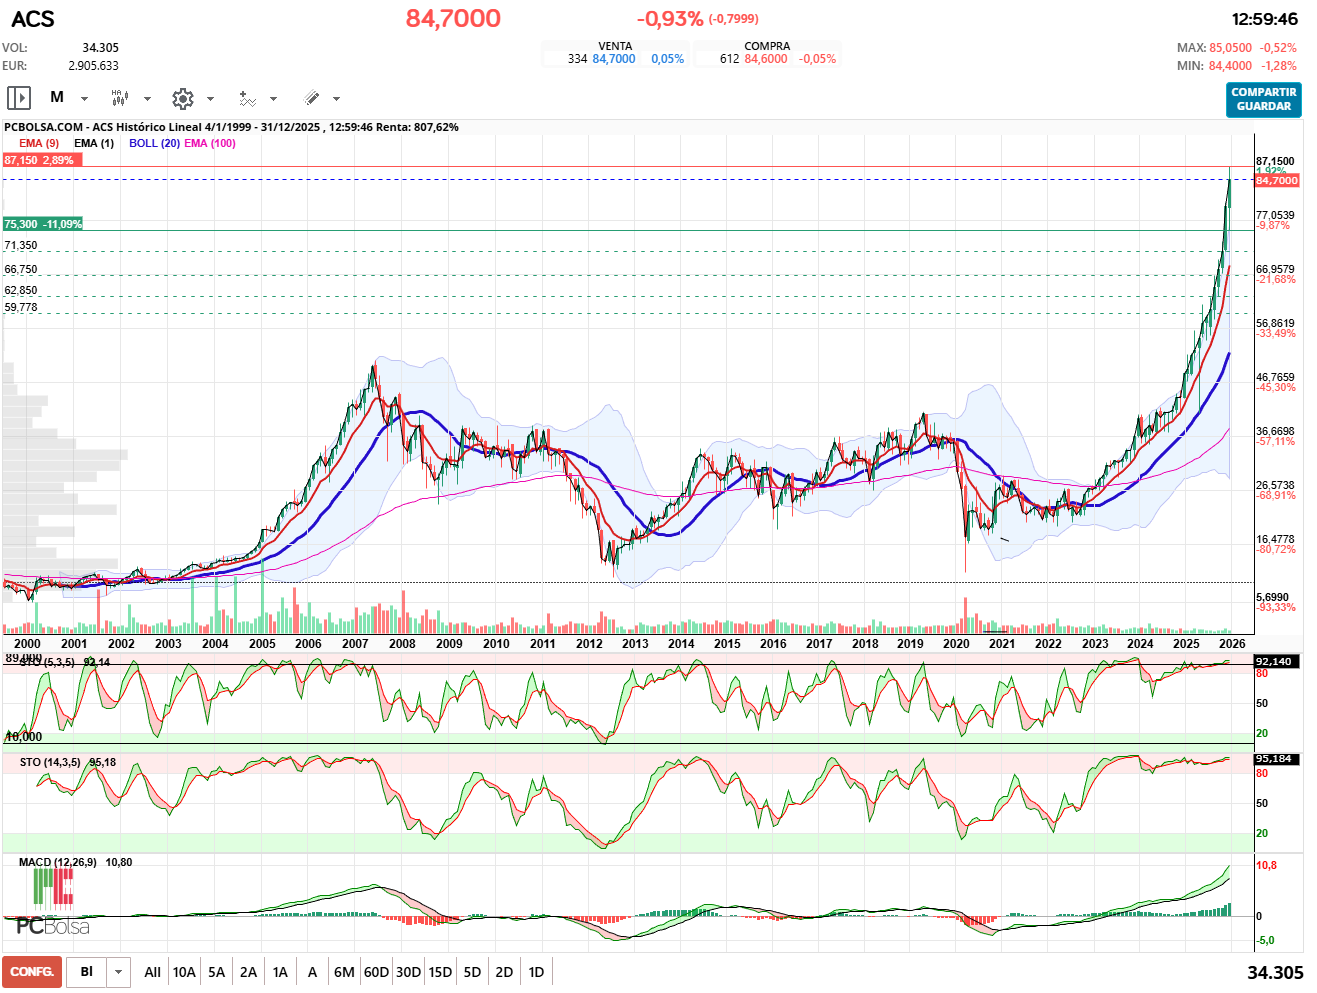Switch to the 6M time range

344,972
